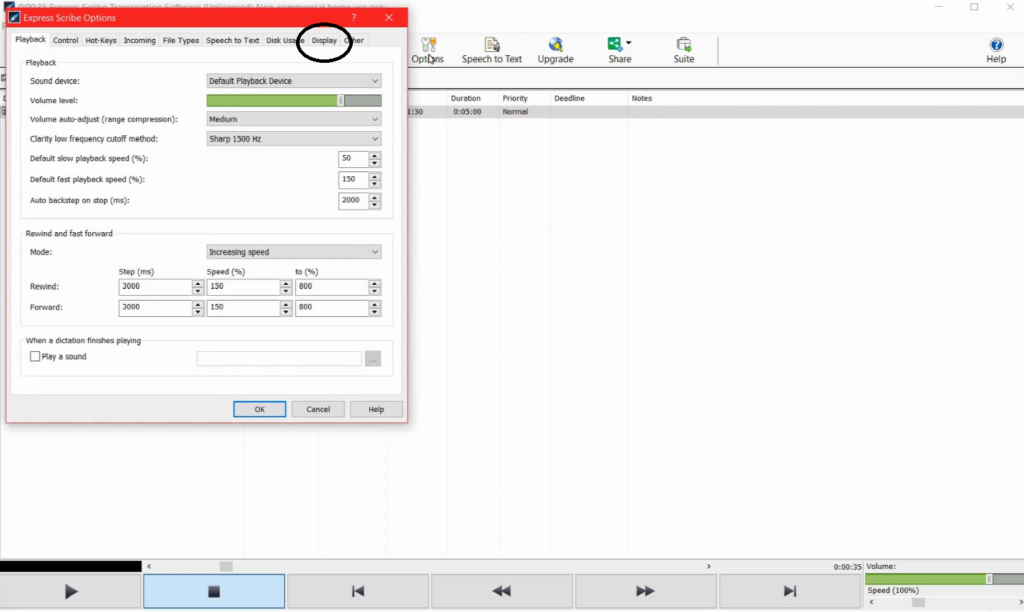Viewport: 1024px width, 612px height.
Task: Click the Default slow playback speed field
Action: [353, 159]
